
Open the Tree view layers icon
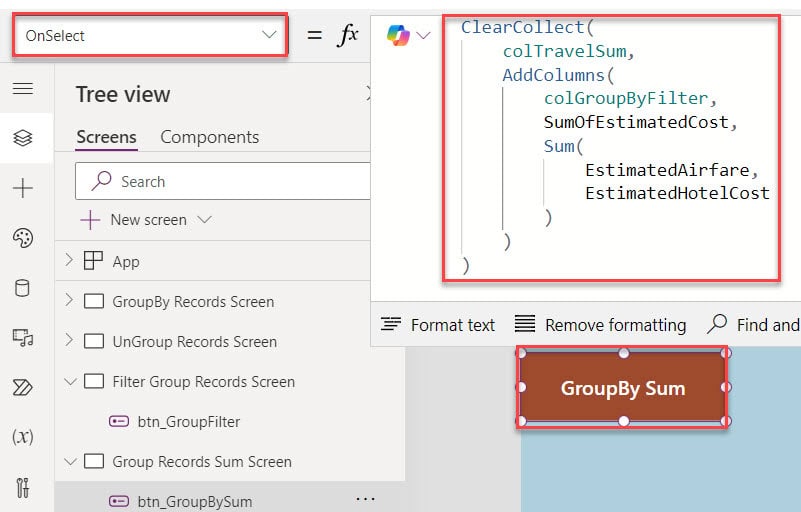(23, 138)
